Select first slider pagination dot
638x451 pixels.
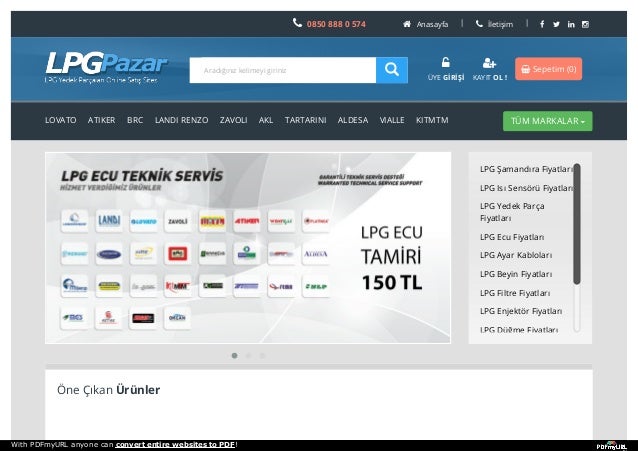pyautogui.click(x=234, y=356)
